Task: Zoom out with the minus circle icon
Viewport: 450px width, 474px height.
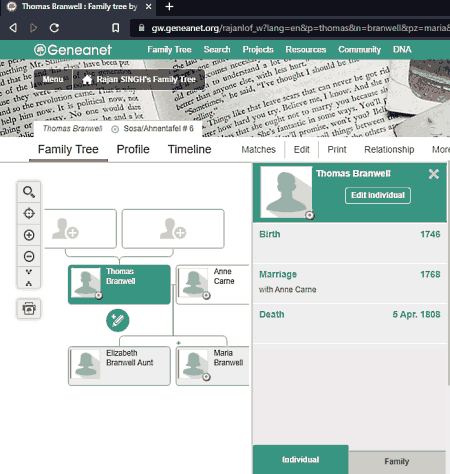Action: pos(29,256)
